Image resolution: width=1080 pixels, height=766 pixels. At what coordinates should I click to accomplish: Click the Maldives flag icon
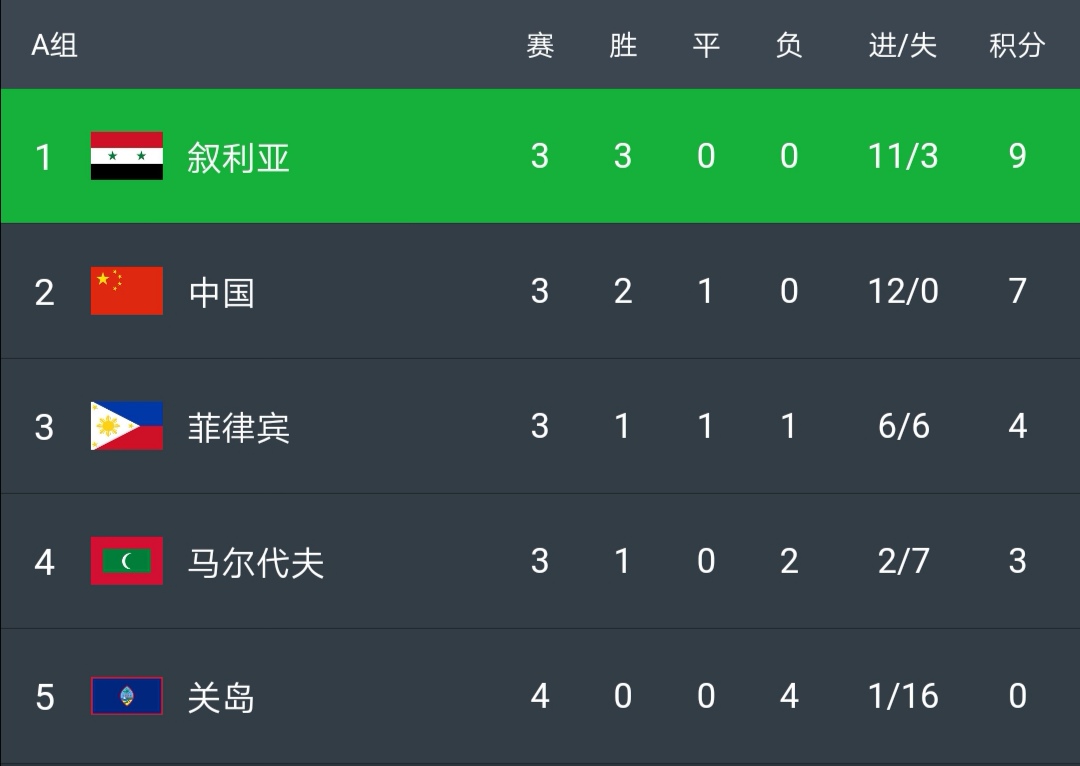pyautogui.click(x=125, y=562)
